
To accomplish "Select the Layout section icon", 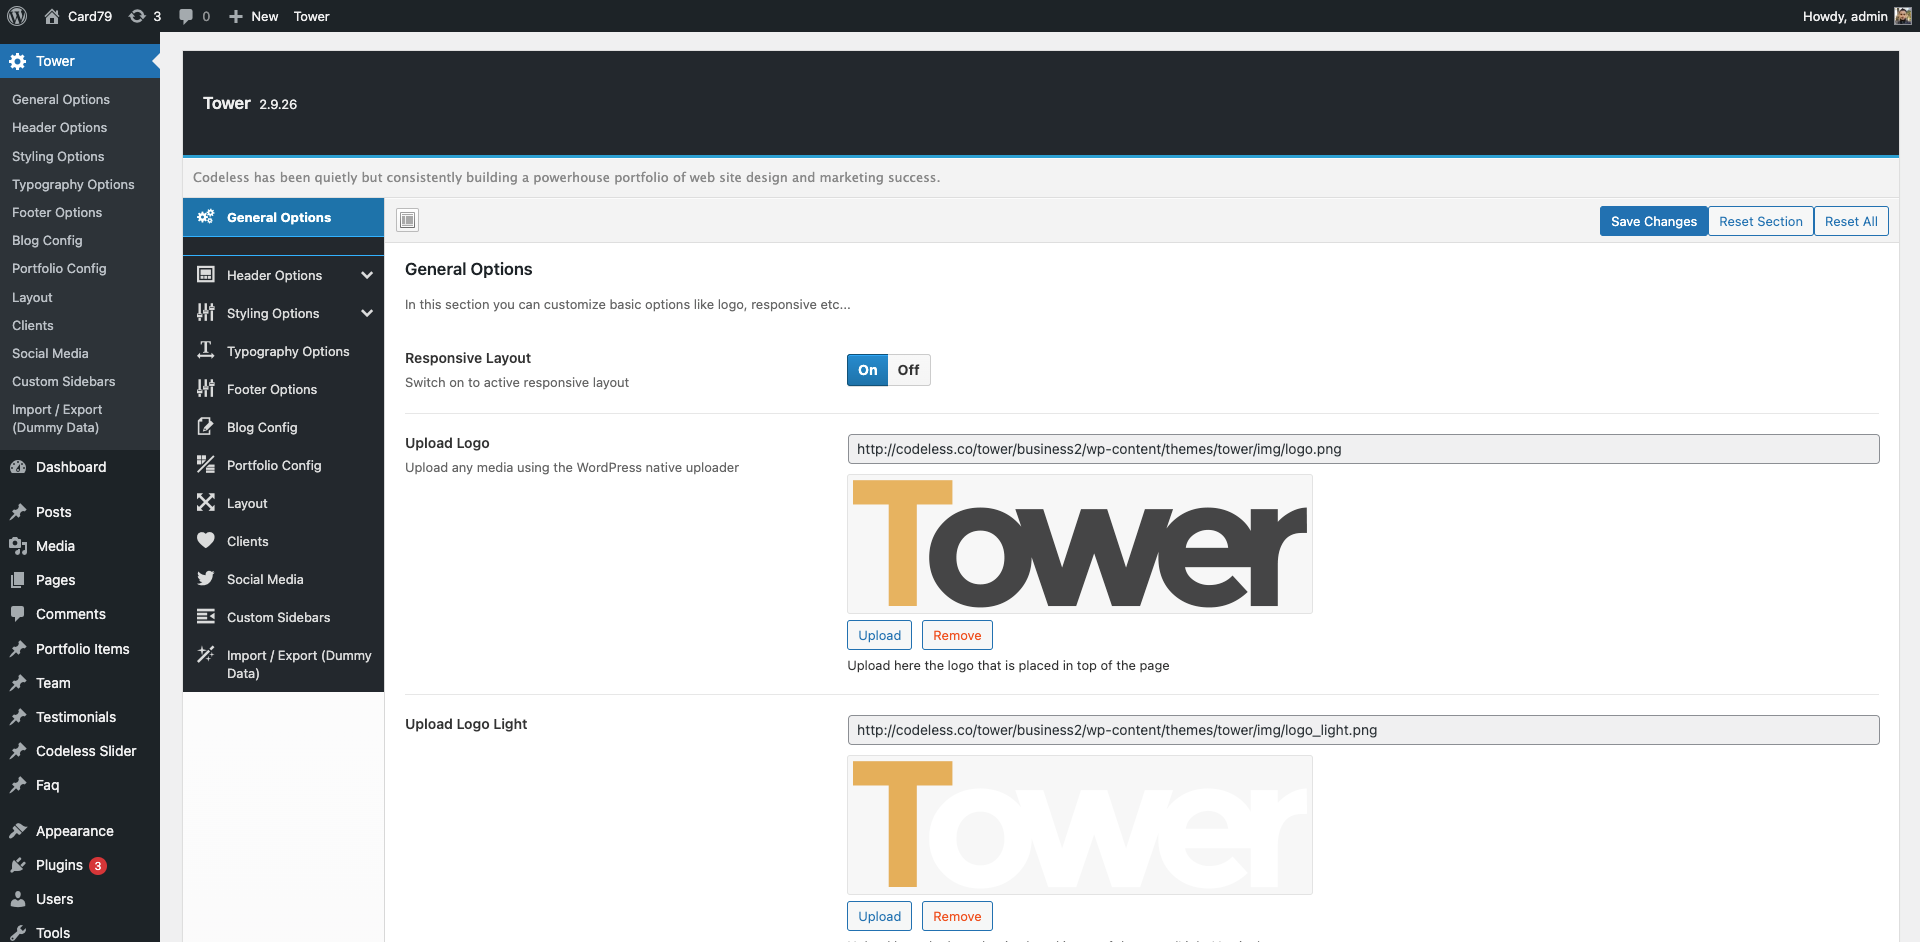I will (x=205, y=503).
